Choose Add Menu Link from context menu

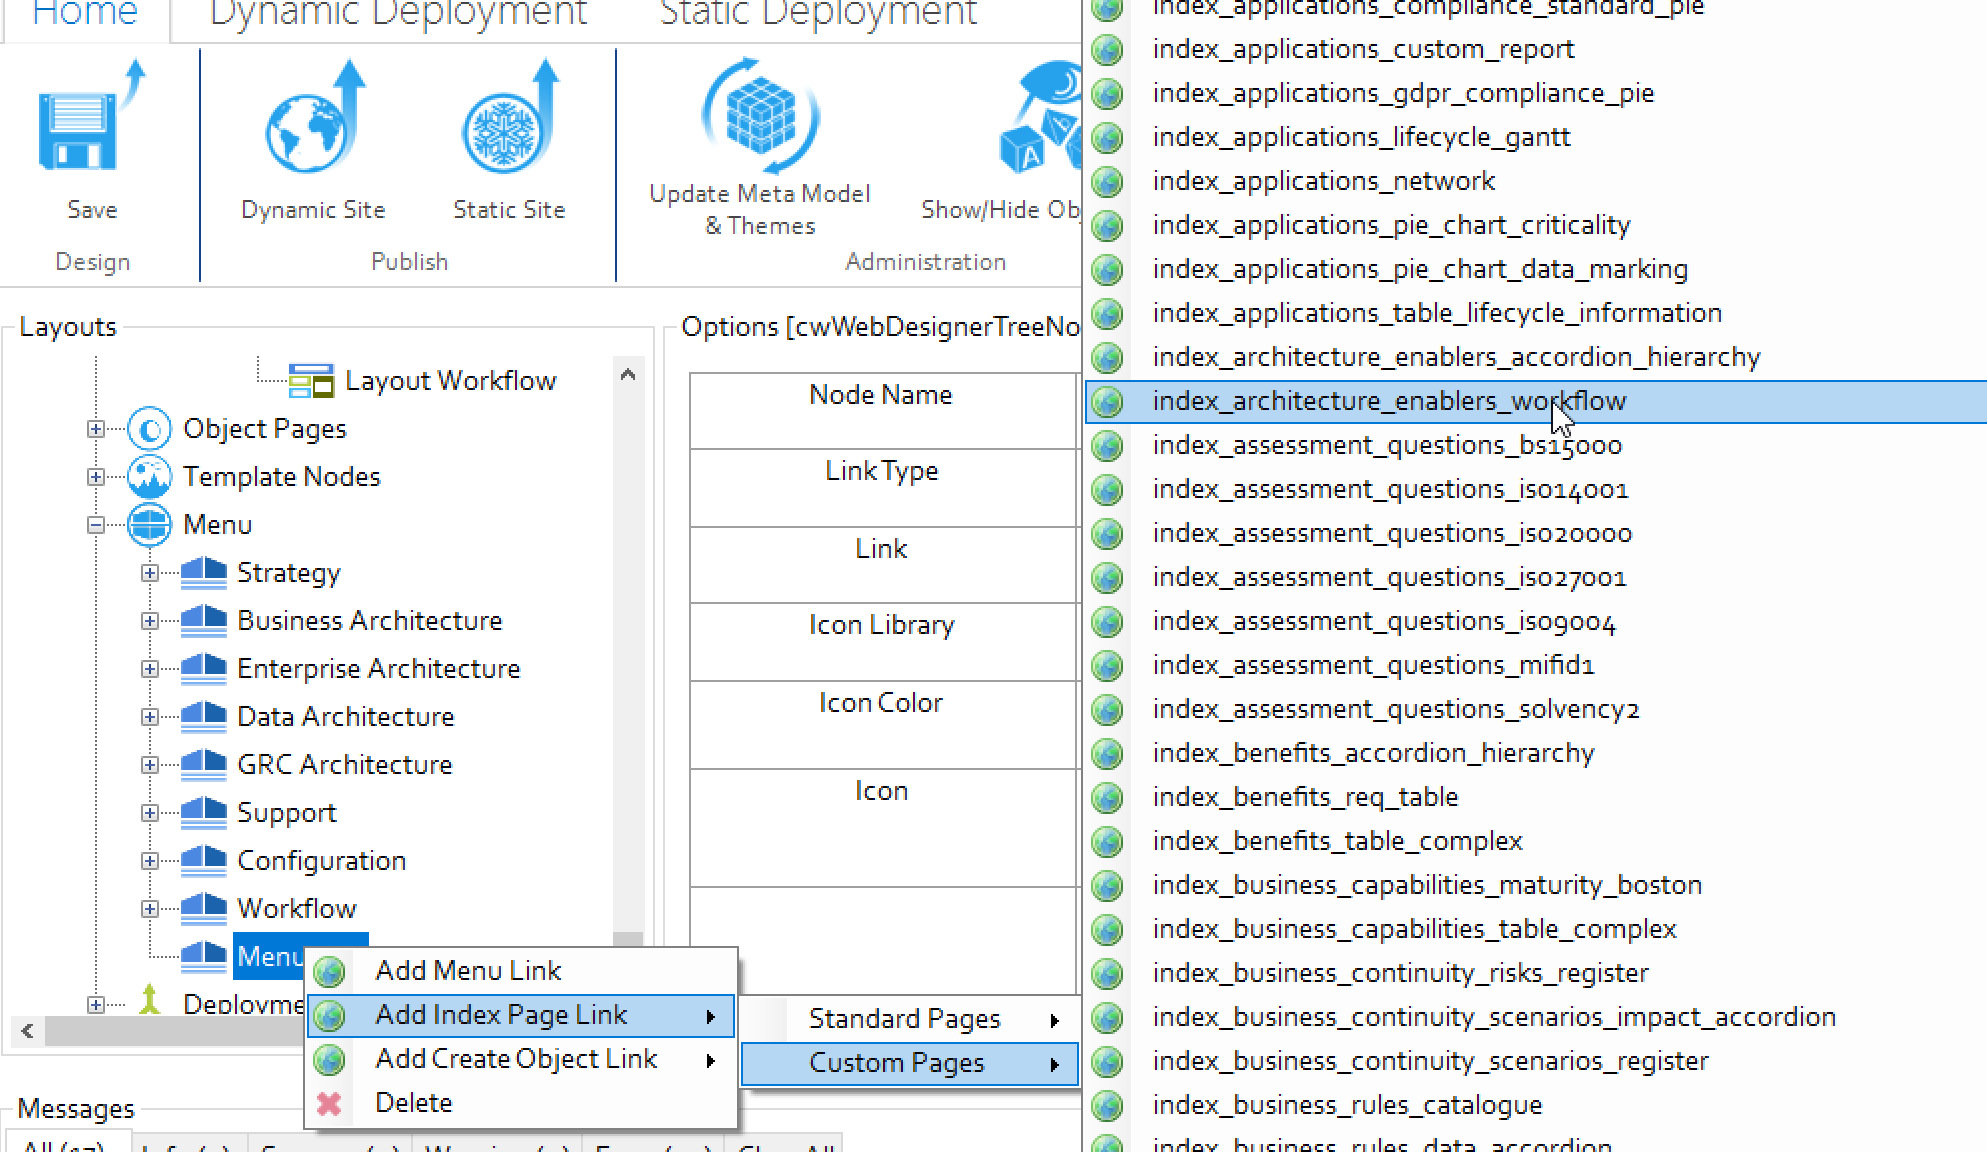[468, 971]
